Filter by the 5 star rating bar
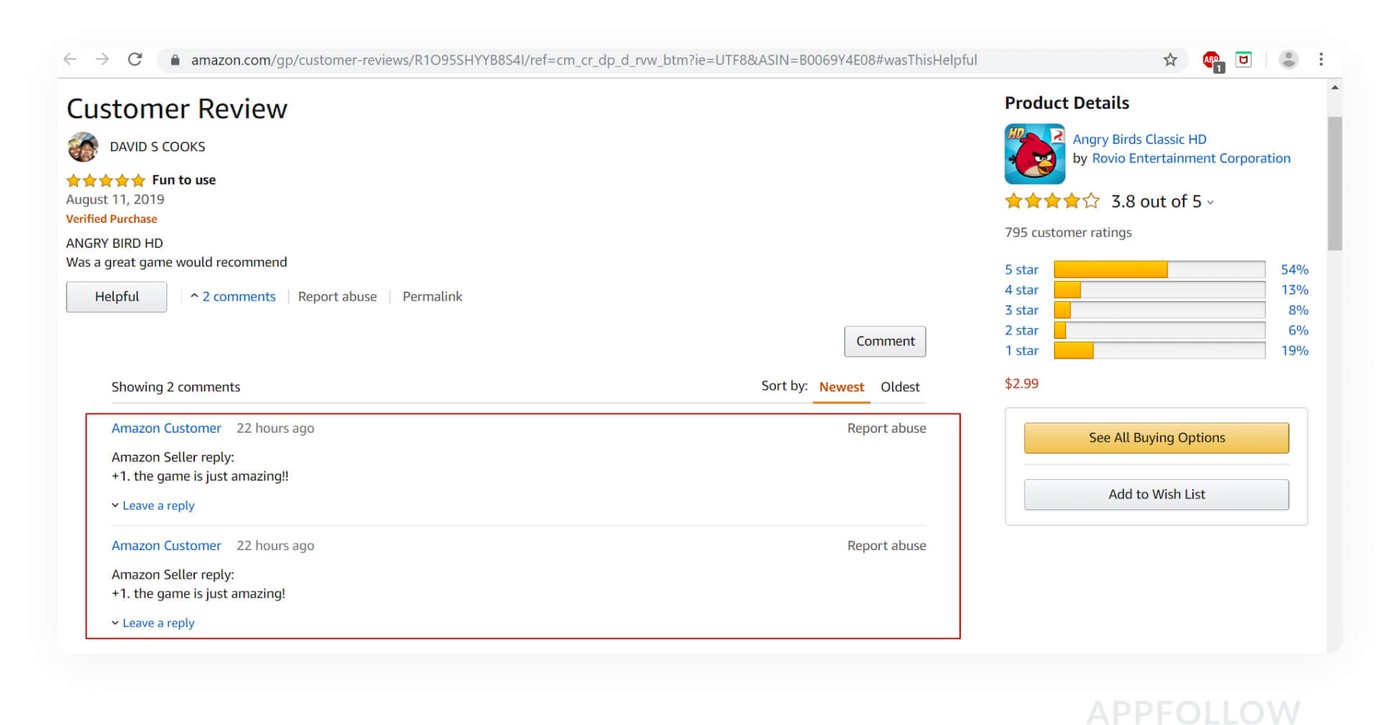 click(1159, 270)
